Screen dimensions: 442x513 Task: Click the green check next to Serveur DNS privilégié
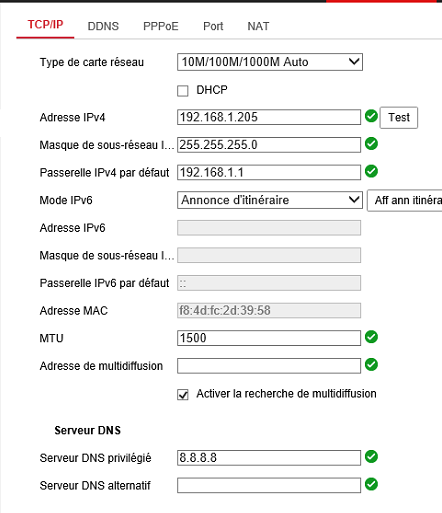click(x=371, y=456)
